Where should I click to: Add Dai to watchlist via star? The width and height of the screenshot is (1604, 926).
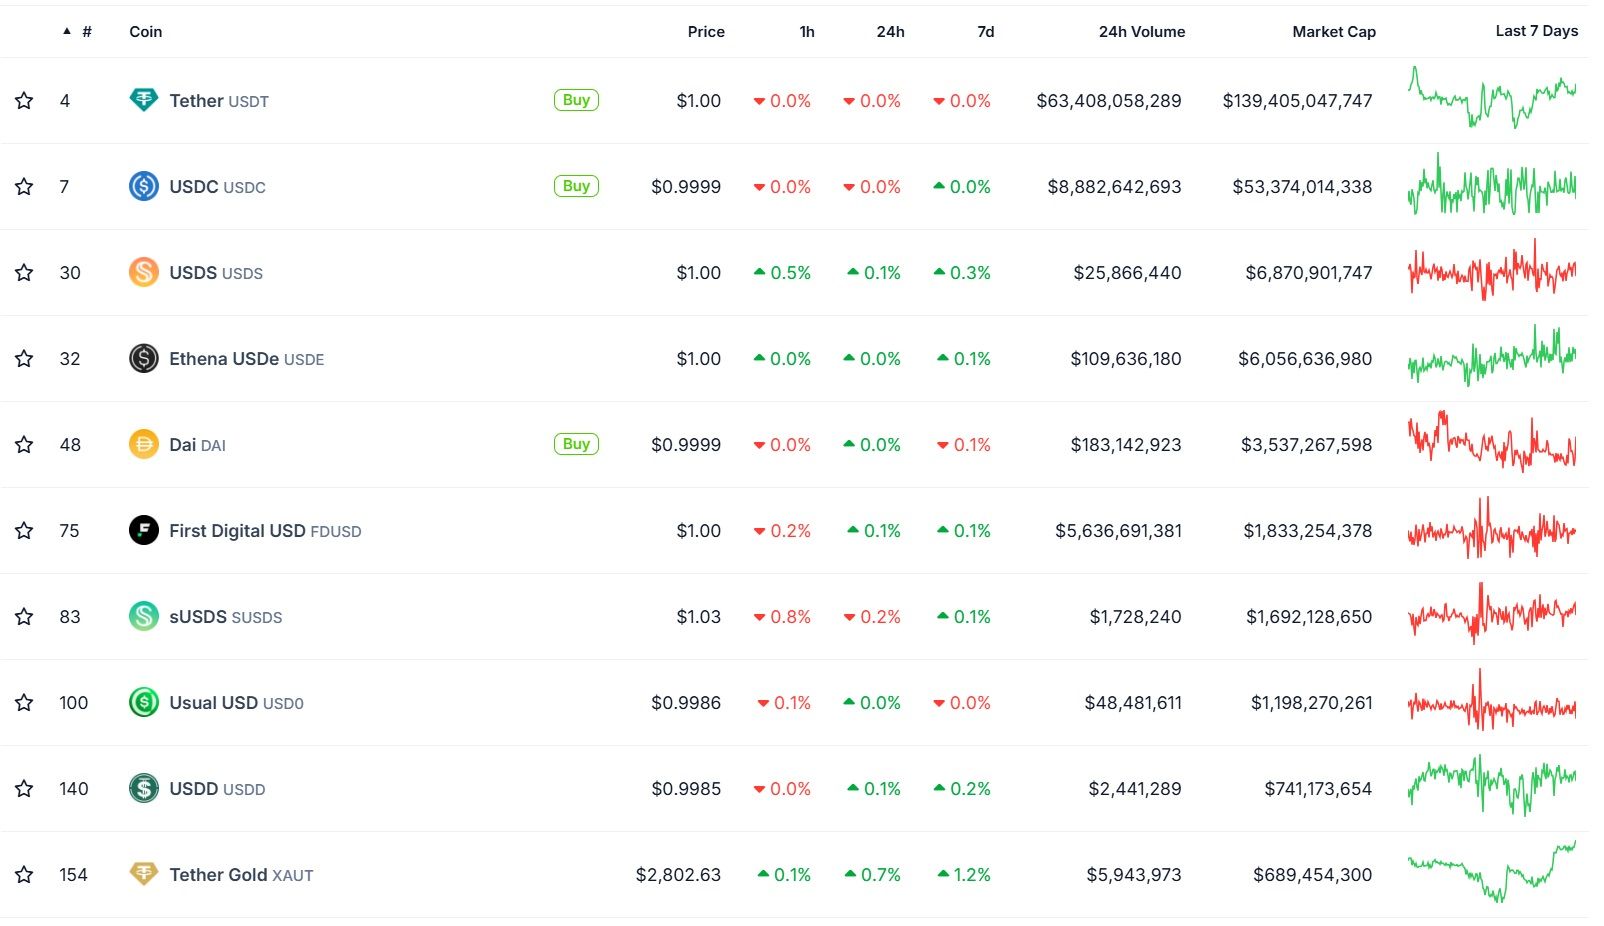click(24, 444)
